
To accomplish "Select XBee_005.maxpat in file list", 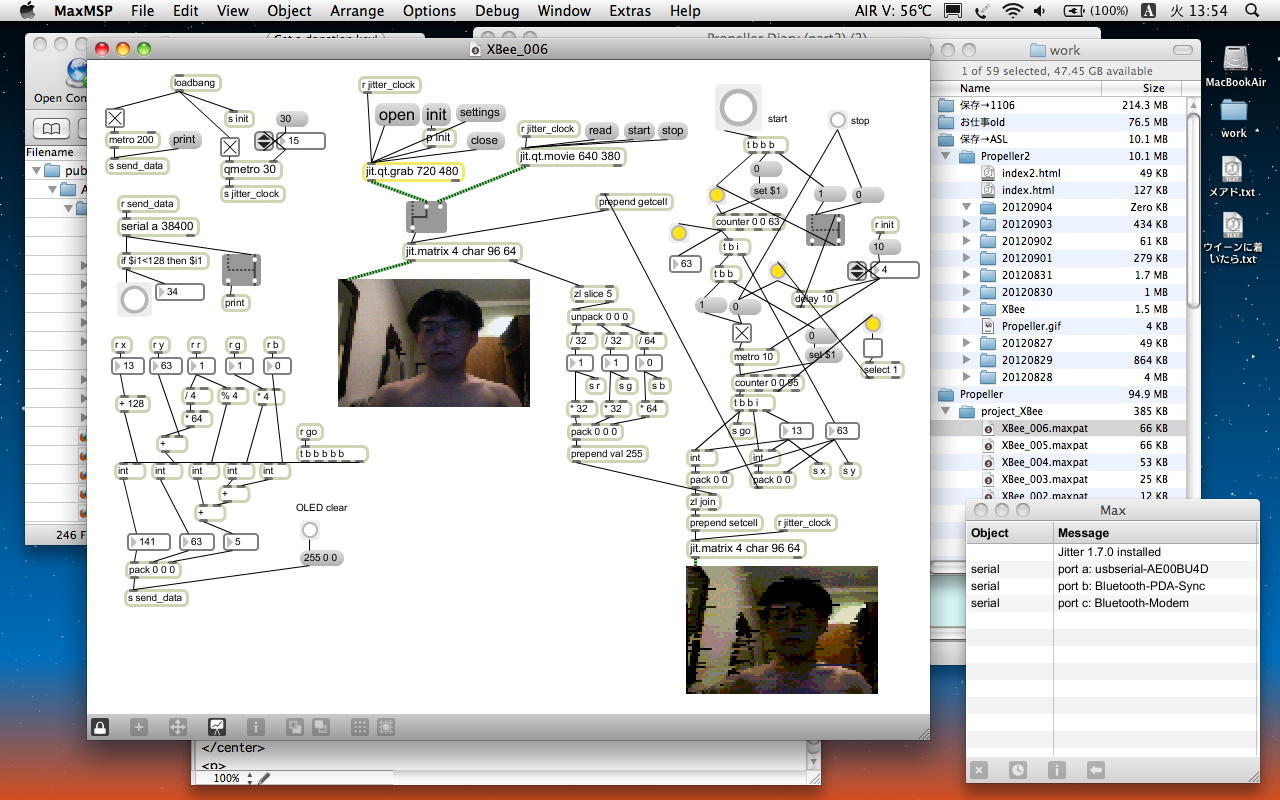I will (x=1044, y=445).
